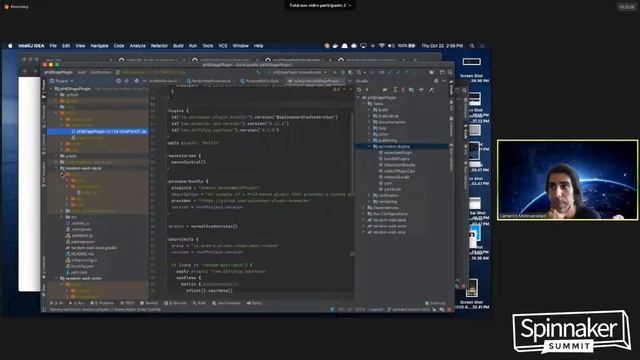The image size is (640, 360).
Task: Select documentation task group in Gradle
Action: pyautogui.click(x=388, y=122)
